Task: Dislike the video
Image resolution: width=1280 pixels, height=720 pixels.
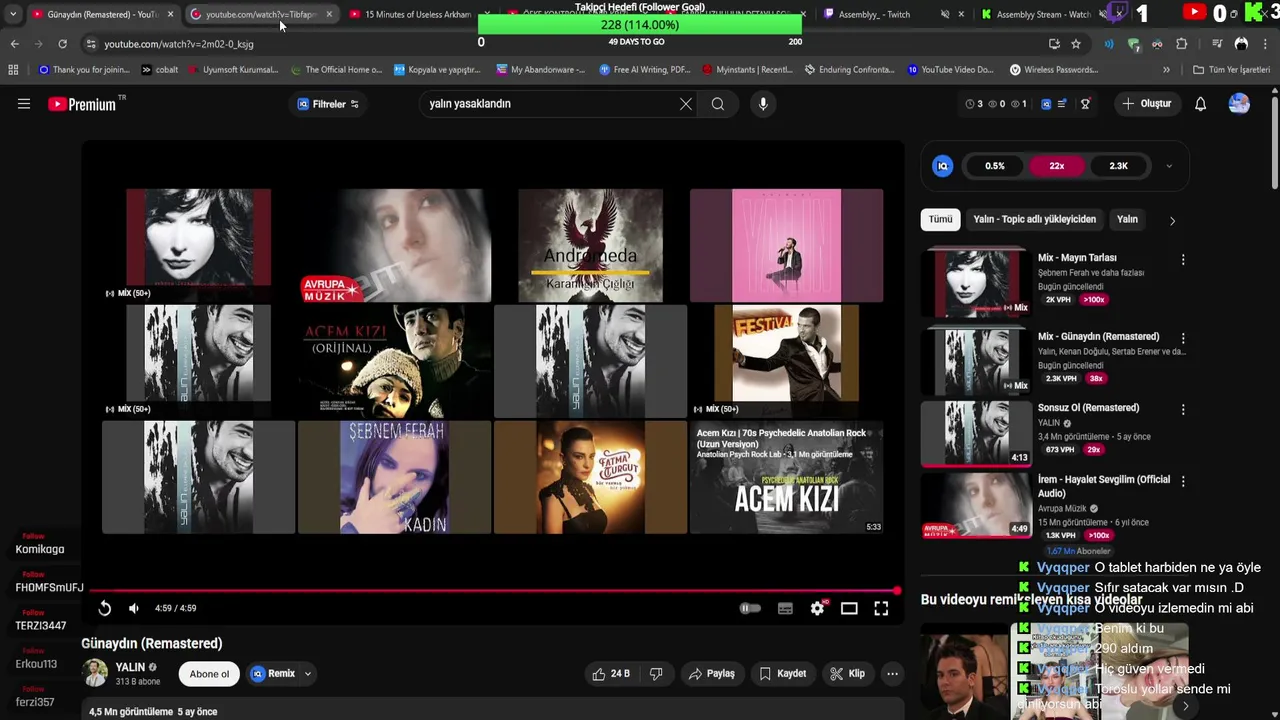Action: [x=656, y=674]
